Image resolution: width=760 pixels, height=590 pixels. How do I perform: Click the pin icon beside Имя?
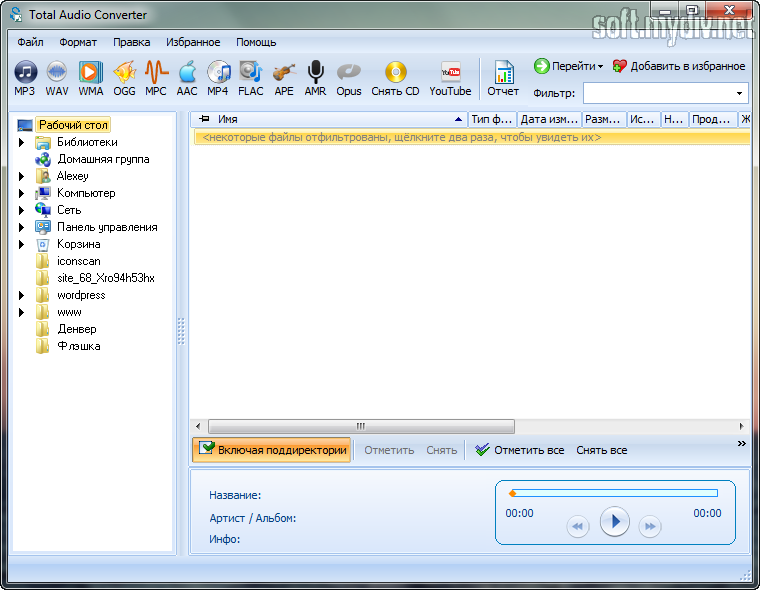coord(205,119)
